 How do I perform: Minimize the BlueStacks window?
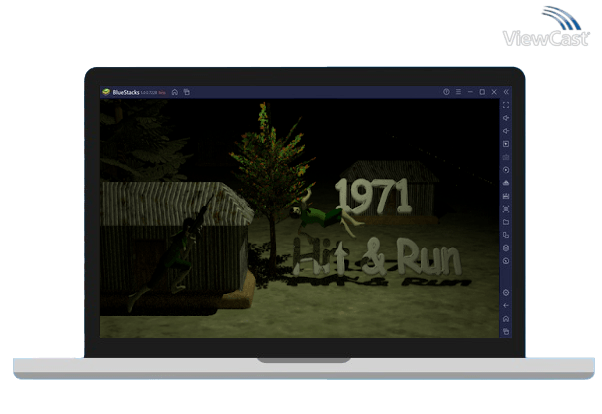[x=470, y=92]
